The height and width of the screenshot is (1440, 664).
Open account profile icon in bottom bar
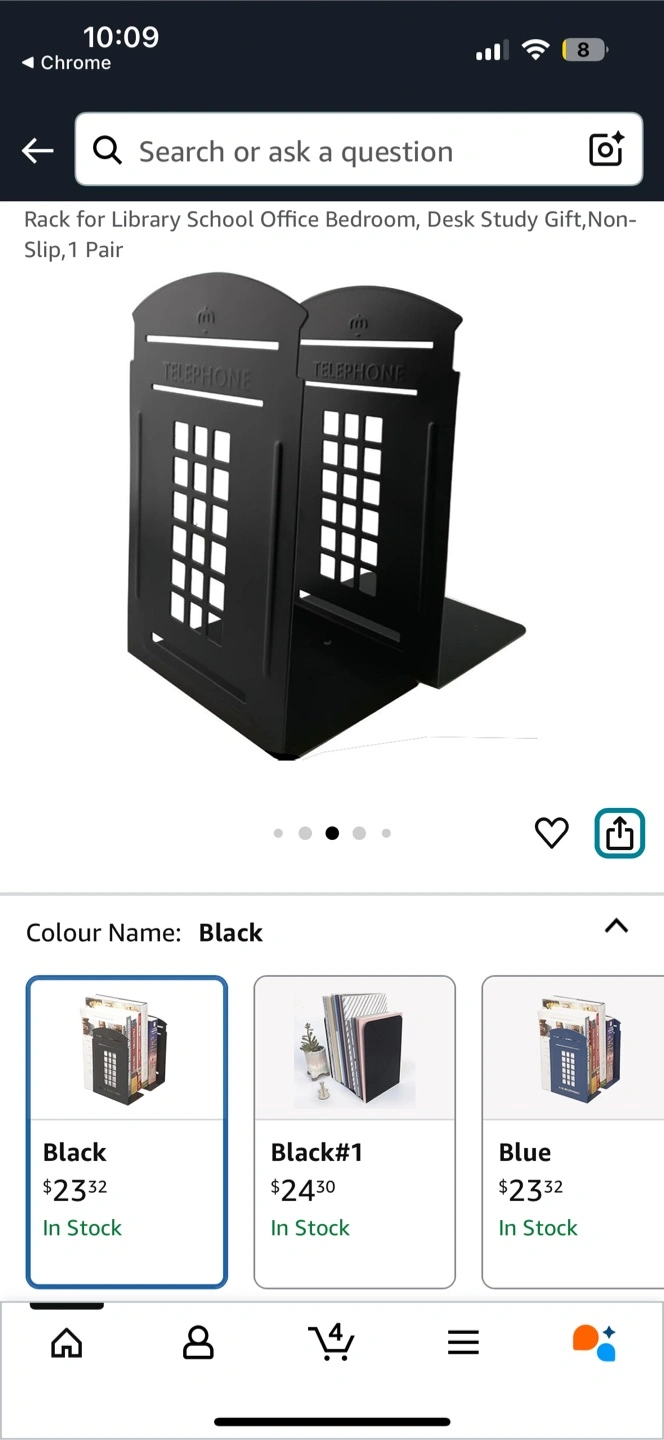pyautogui.click(x=198, y=1343)
